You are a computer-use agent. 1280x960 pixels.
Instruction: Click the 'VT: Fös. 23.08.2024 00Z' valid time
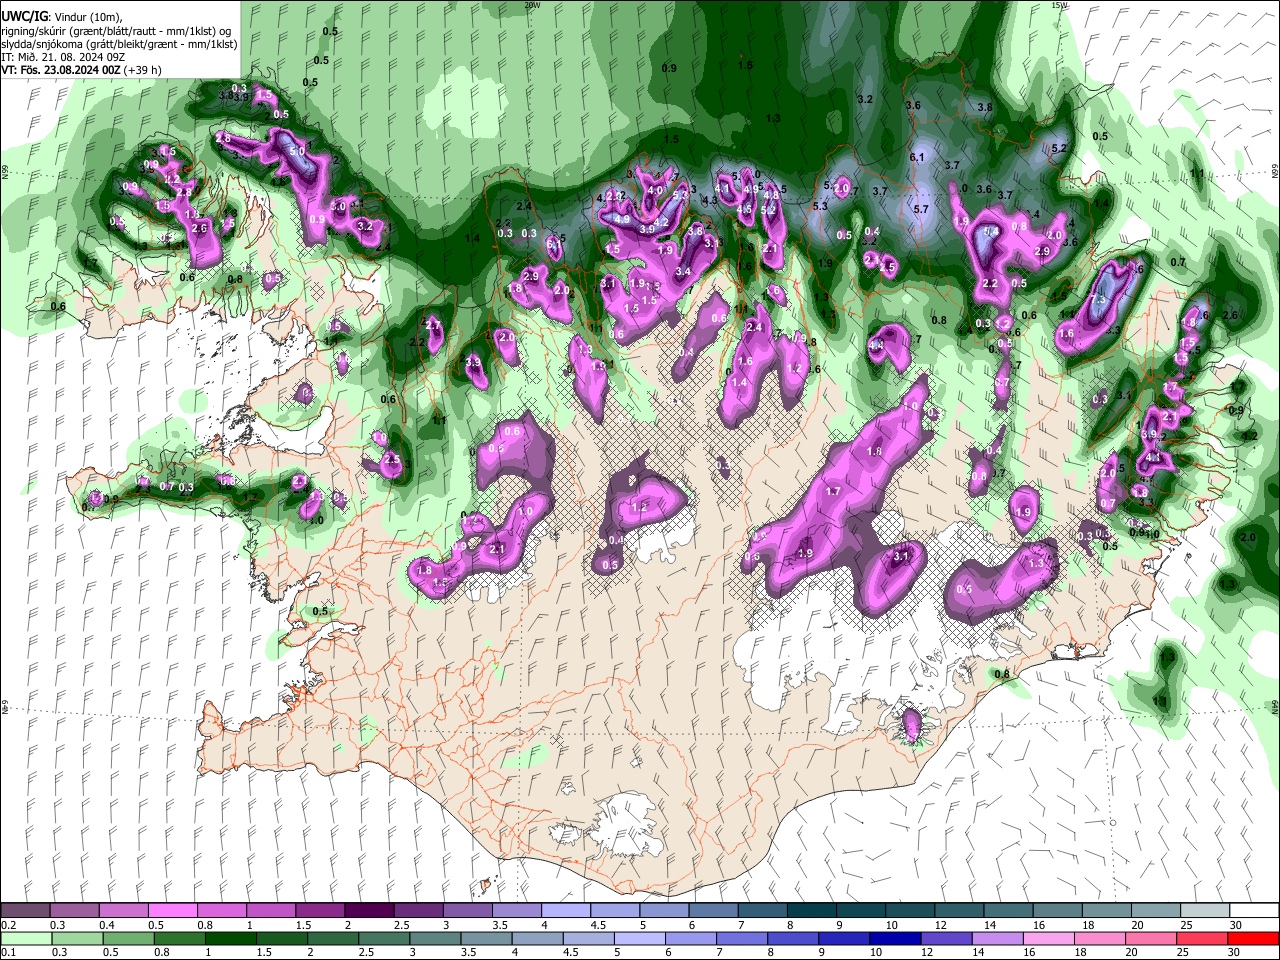pos(61,71)
